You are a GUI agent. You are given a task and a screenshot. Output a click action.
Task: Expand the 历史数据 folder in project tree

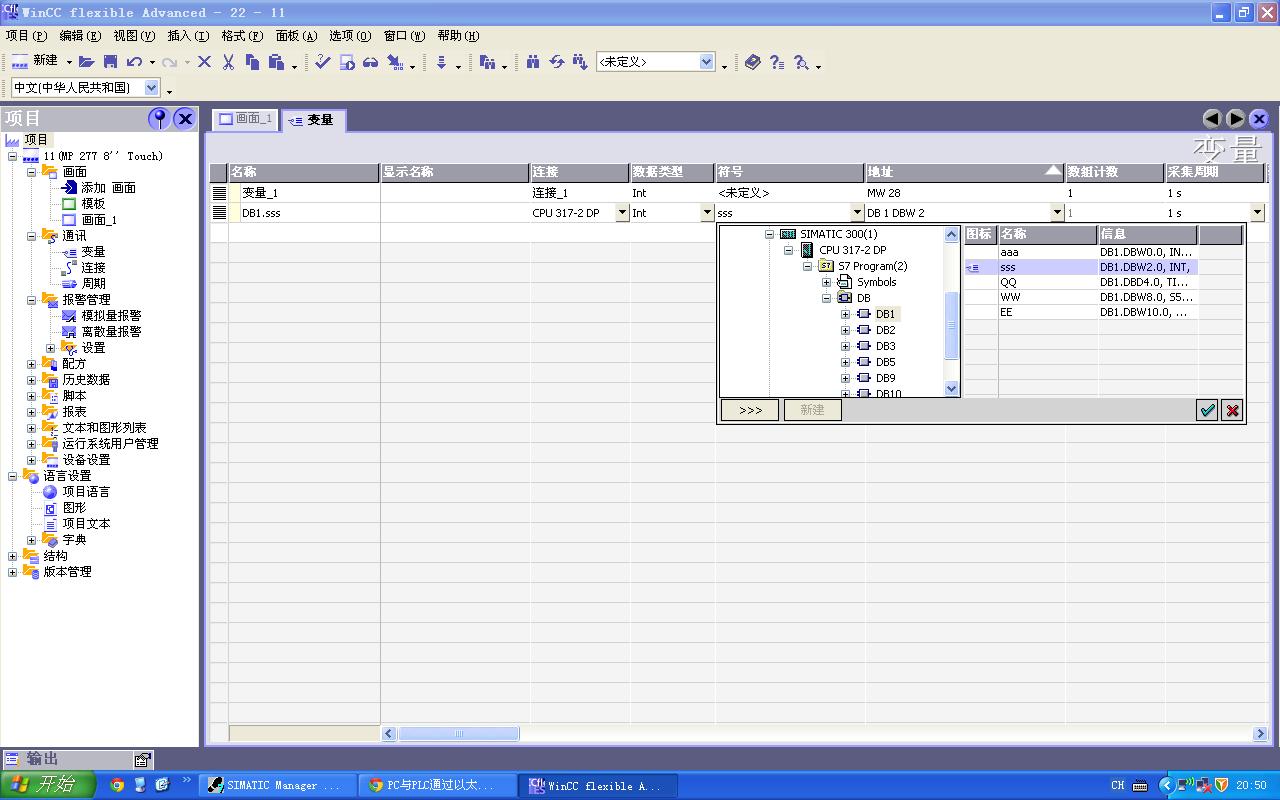coord(32,380)
